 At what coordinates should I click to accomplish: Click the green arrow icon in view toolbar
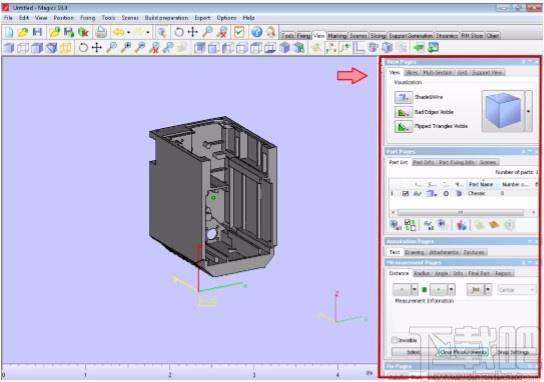click(x=419, y=48)
